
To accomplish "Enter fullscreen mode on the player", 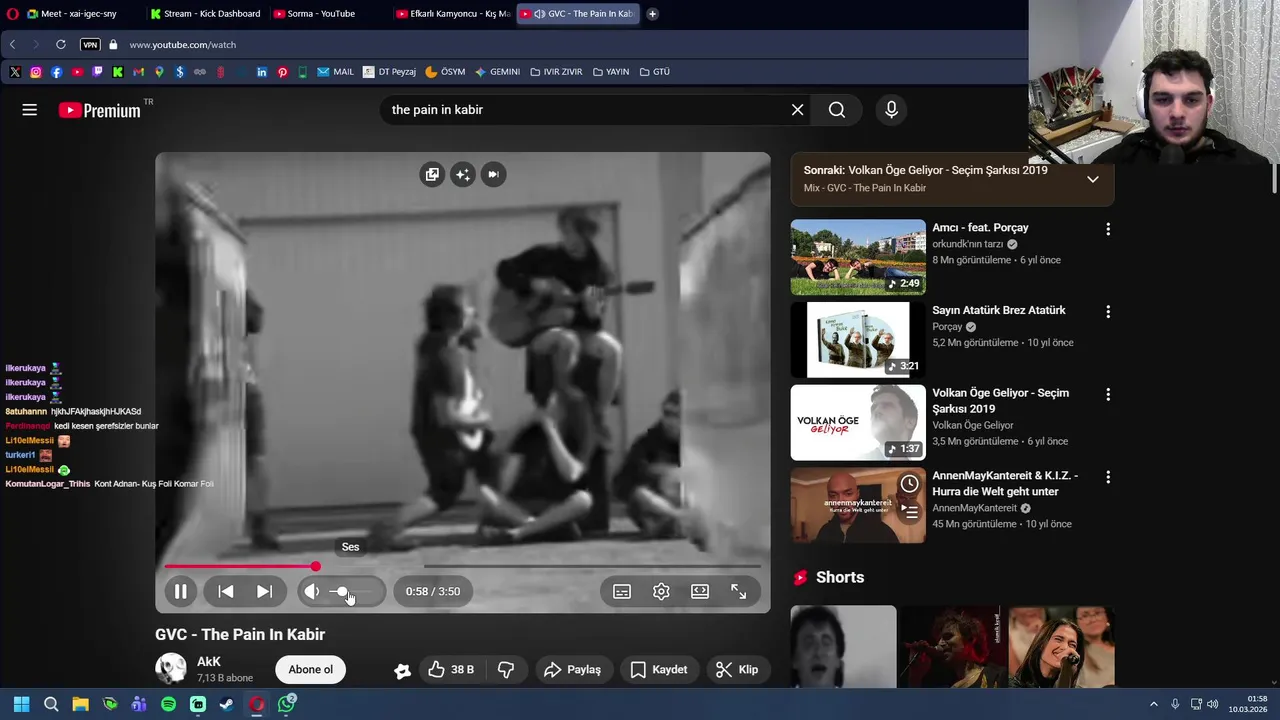I will tap(739, 591).
